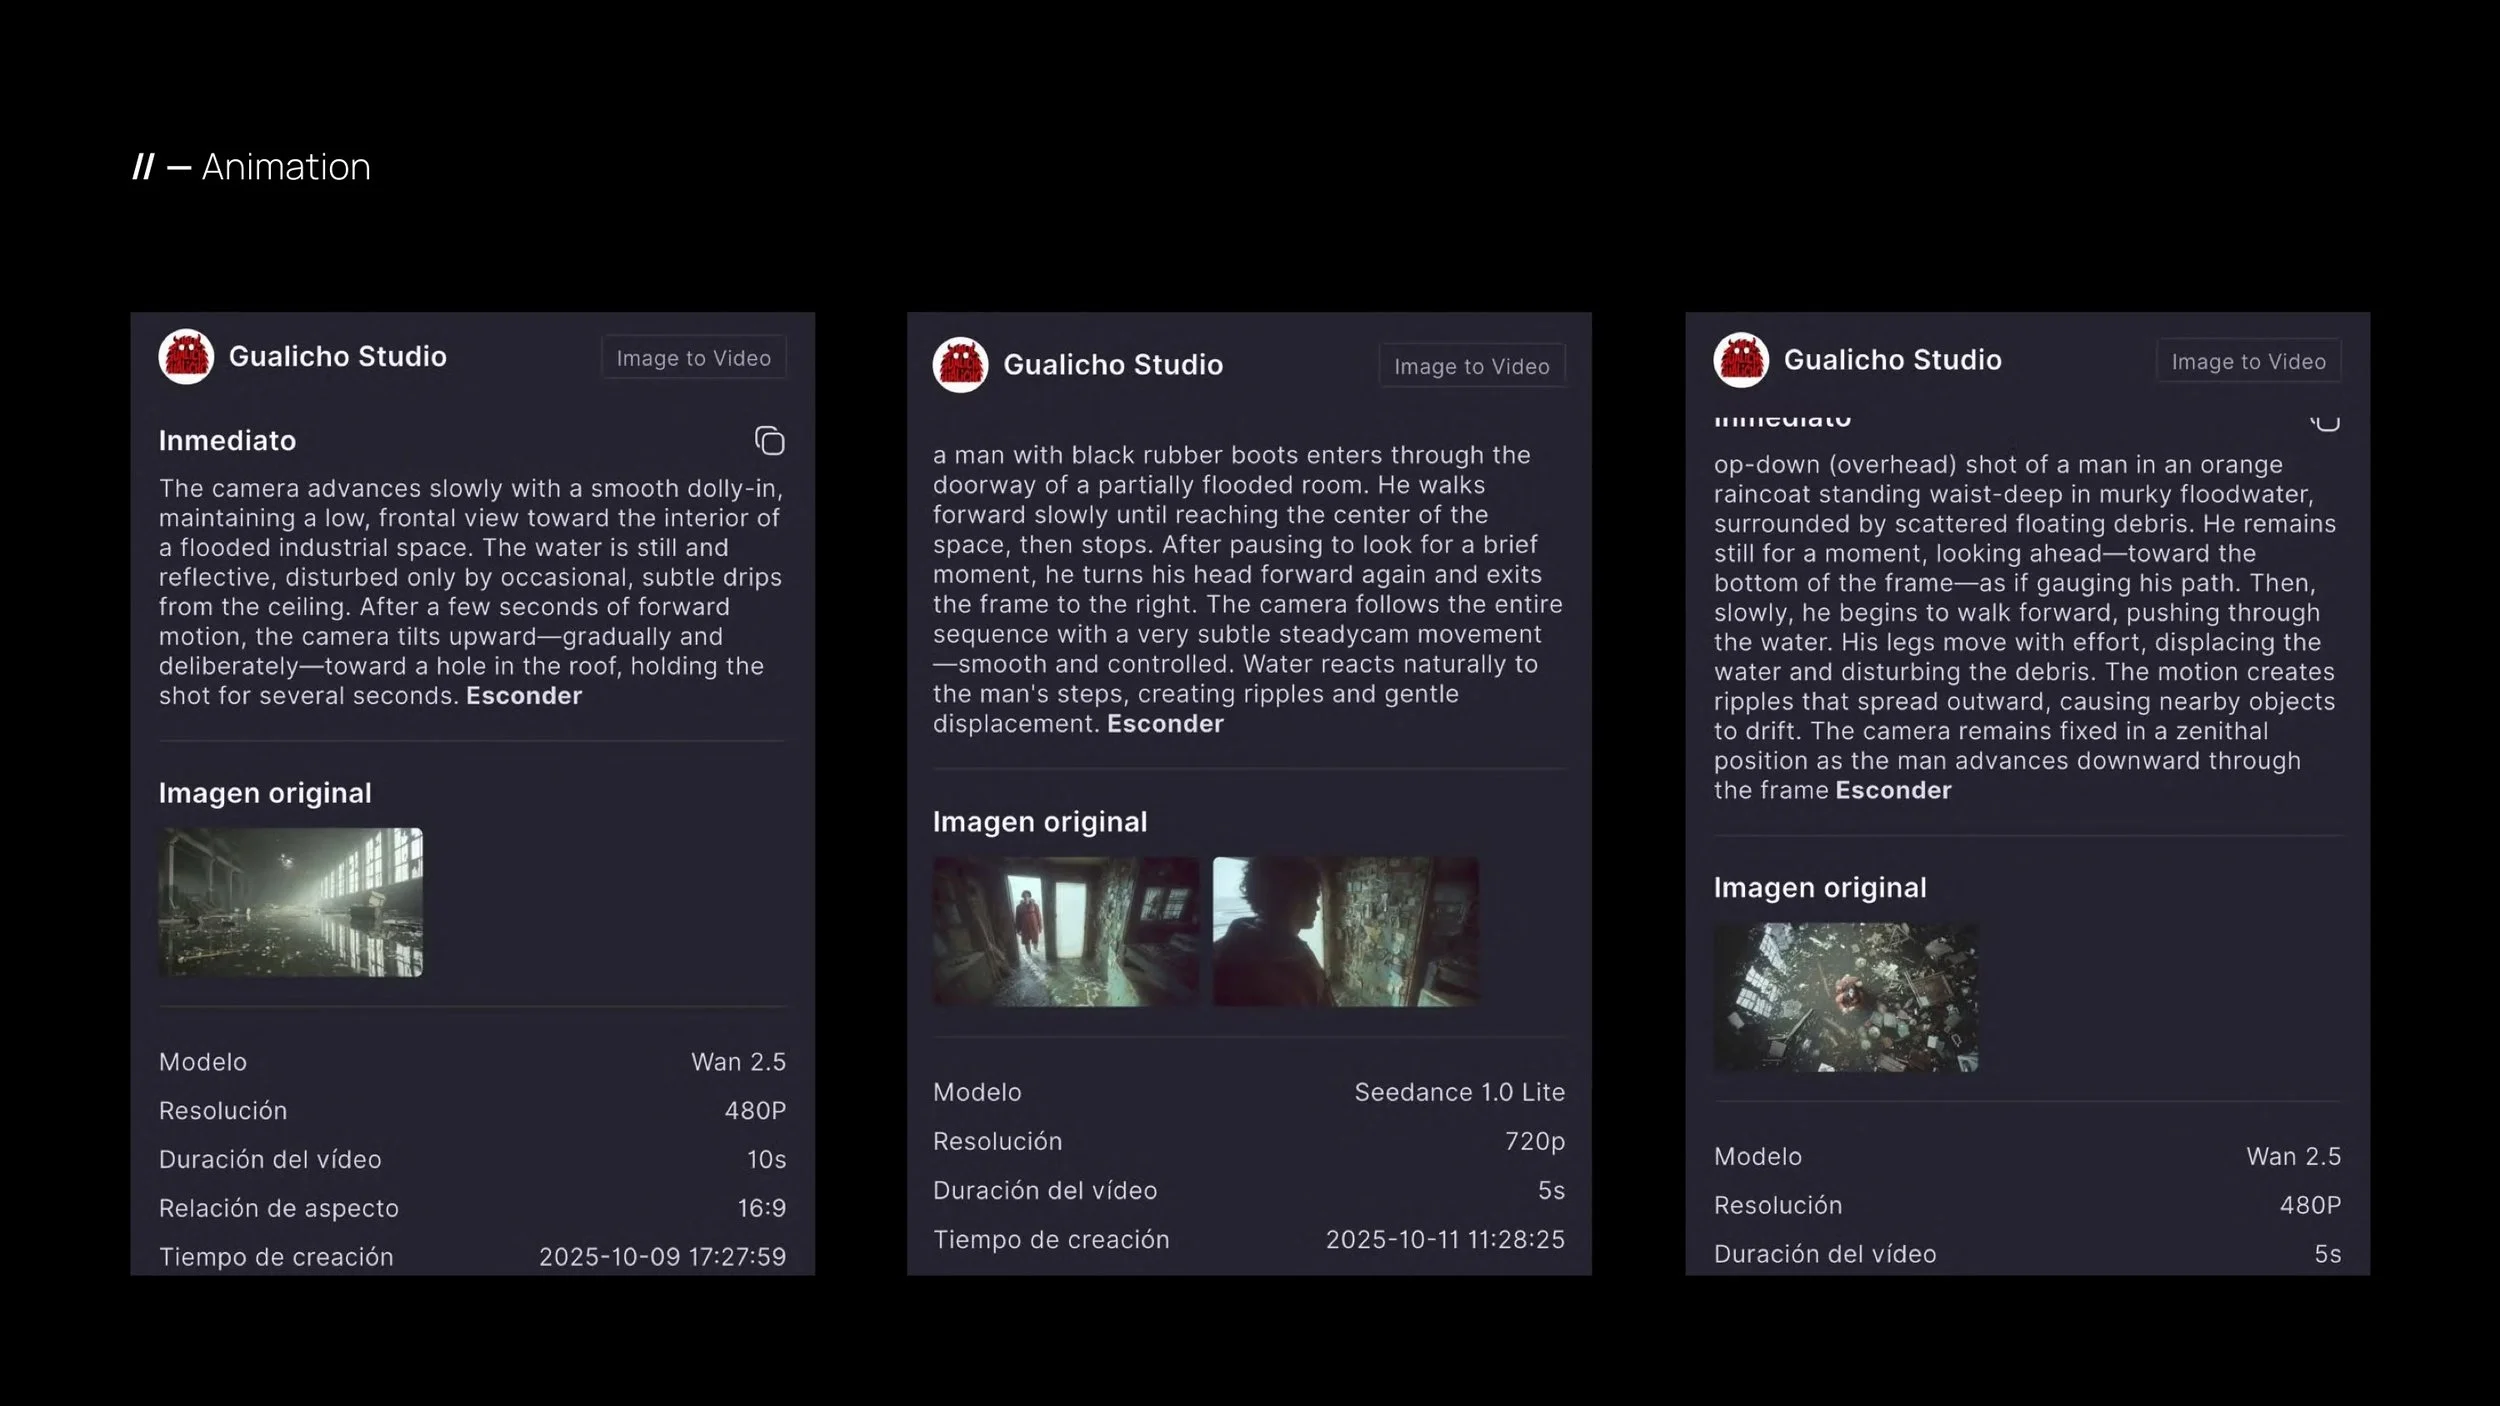The height and width of the screenshot is (1406, 2500).
Task: Collapse middle card prompt with Esconder
Action: [x=1165, y=724]
